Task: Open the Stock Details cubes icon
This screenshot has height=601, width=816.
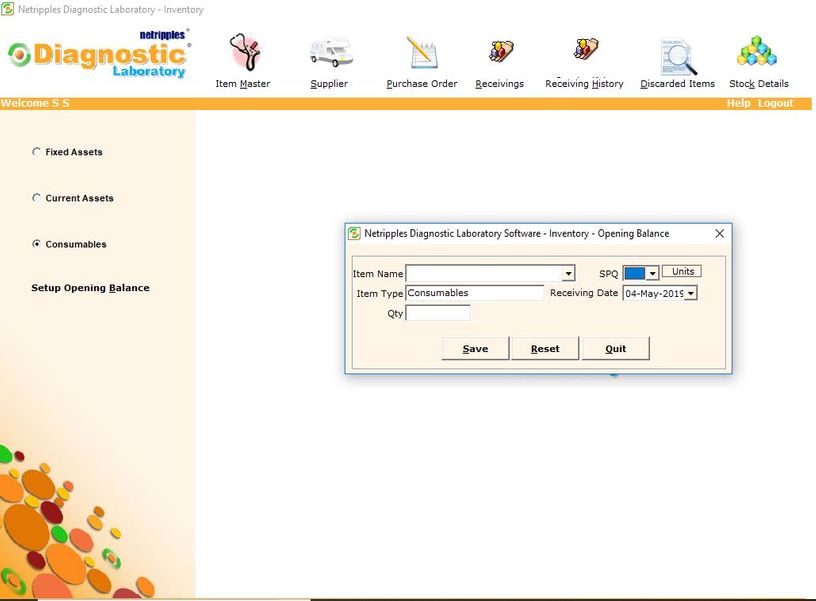Action: click(x=757, y=51)
